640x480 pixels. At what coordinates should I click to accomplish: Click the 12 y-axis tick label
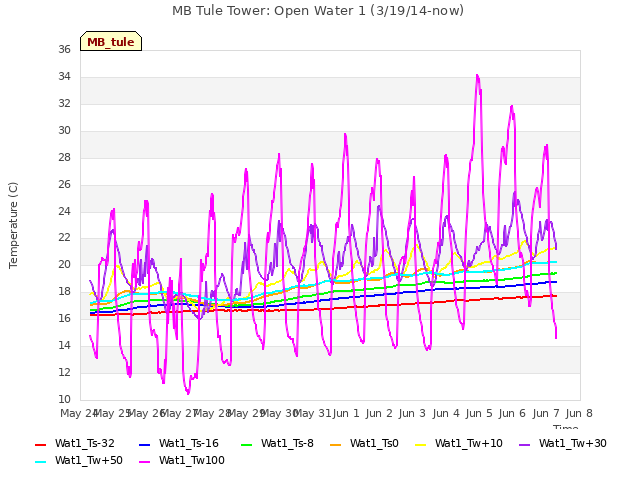[64, 372]
